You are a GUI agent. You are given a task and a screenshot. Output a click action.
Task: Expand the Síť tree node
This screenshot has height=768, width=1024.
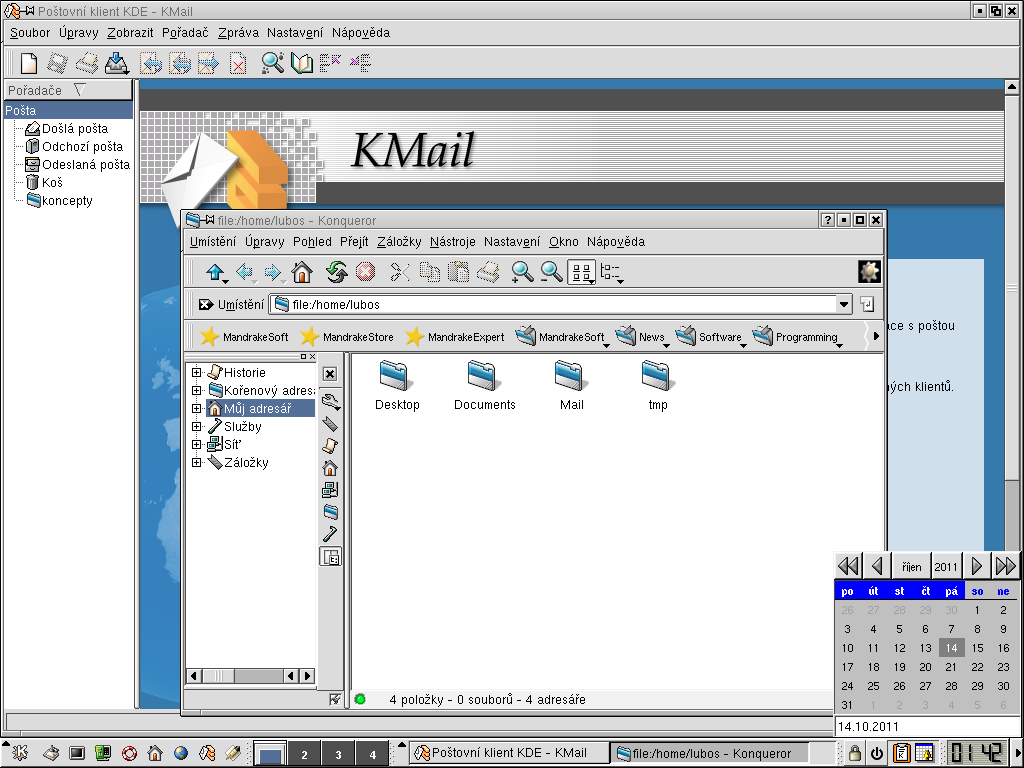pos(196,445)
